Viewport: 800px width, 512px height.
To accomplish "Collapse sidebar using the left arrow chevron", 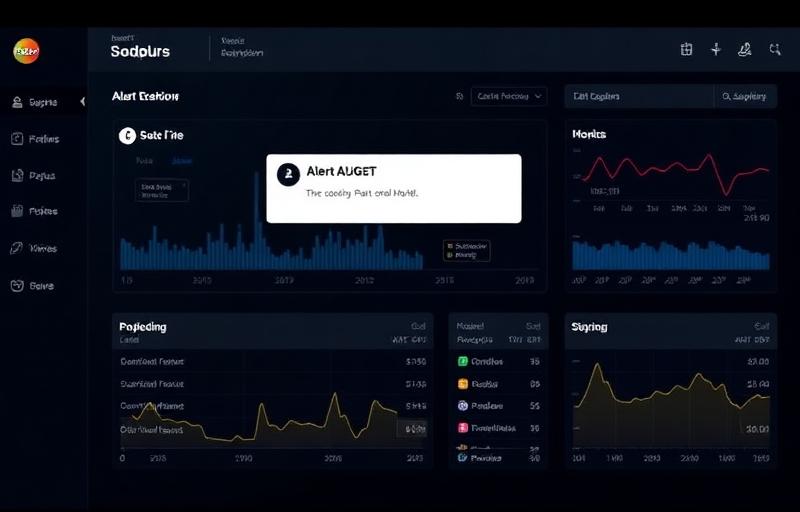I will 83,101.
